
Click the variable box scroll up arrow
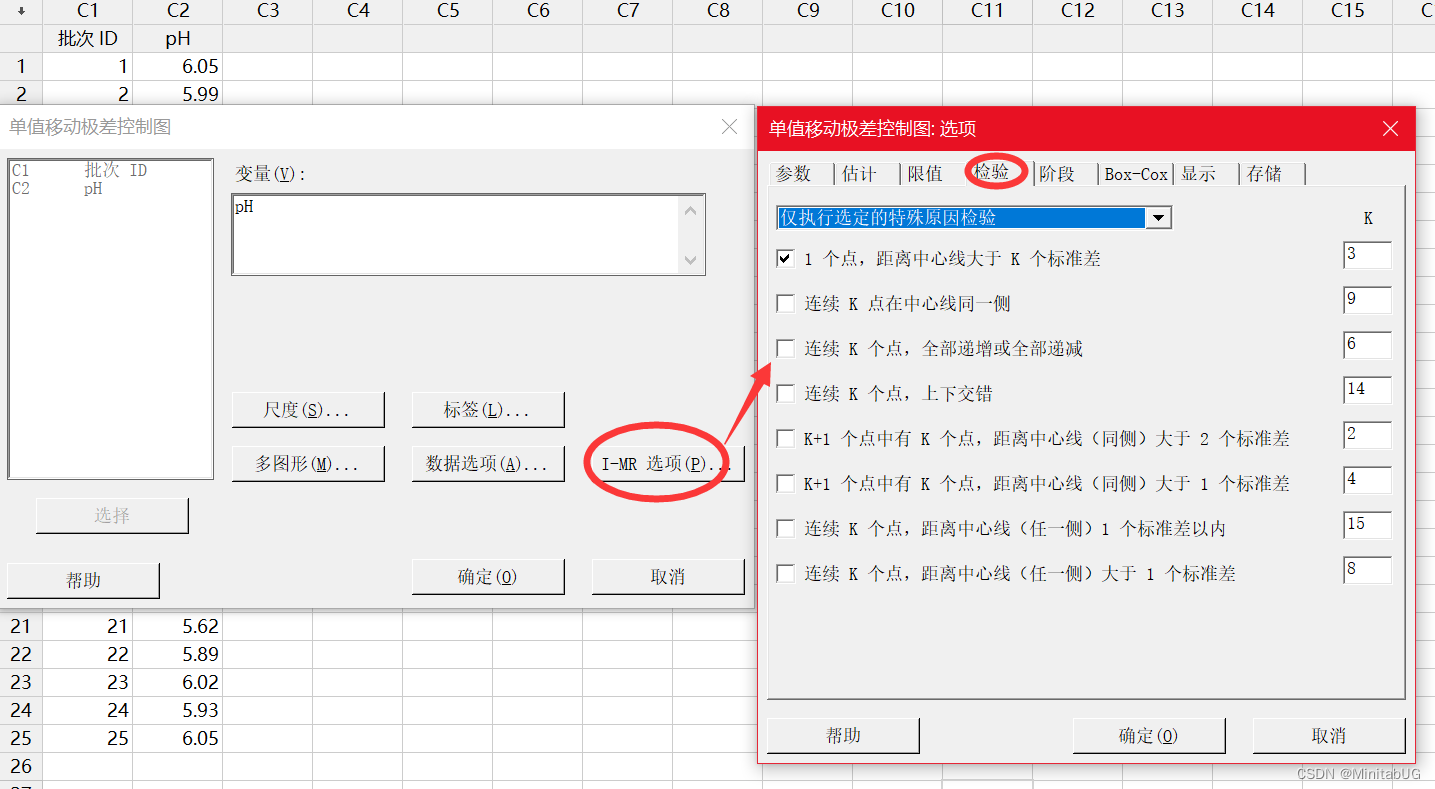tap(691, 209)
